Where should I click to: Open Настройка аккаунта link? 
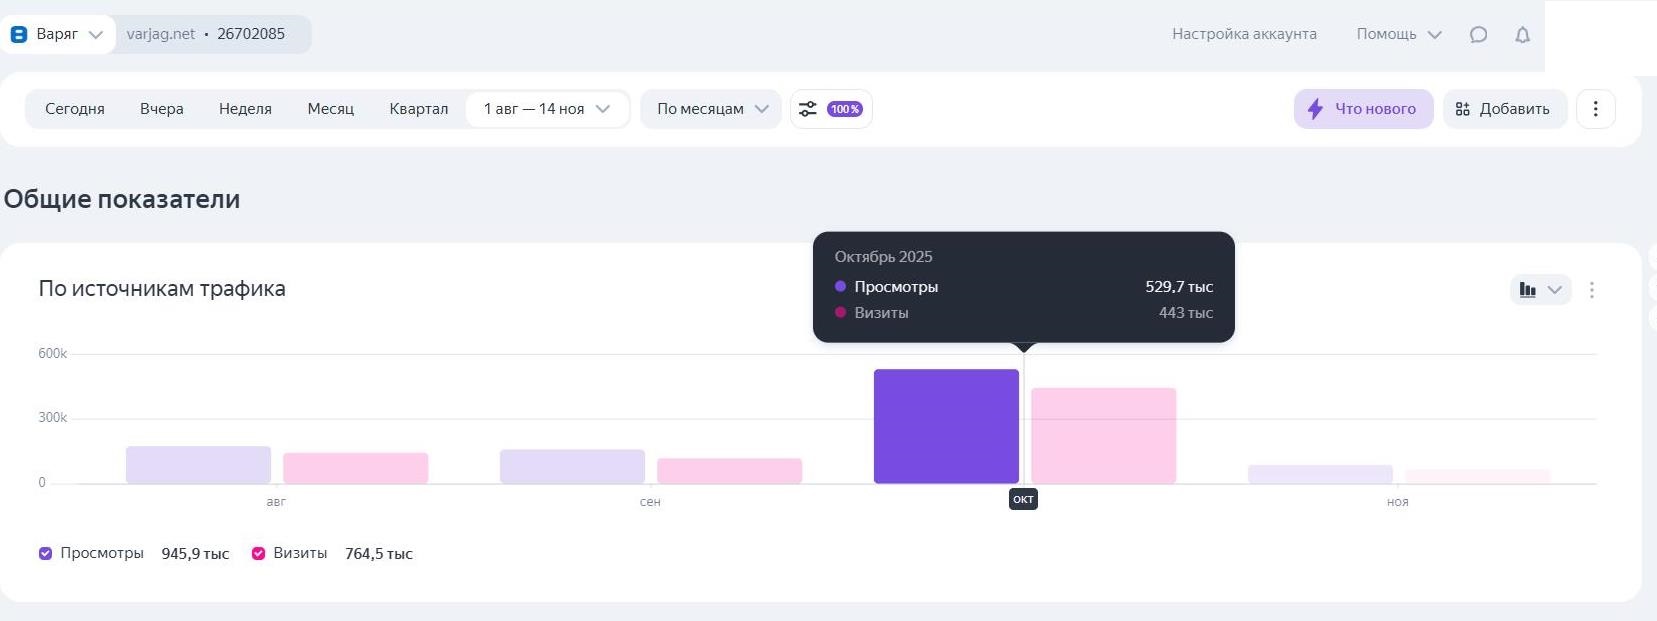tap(1244, 34)
